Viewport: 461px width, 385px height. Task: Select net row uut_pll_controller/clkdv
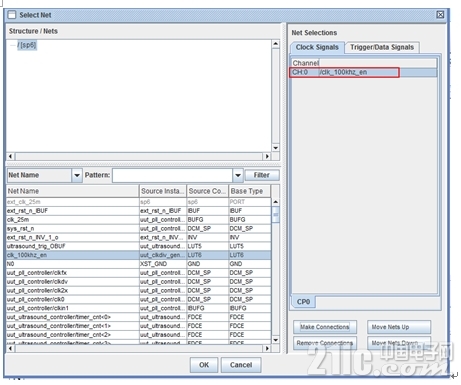tap(138, 282)
